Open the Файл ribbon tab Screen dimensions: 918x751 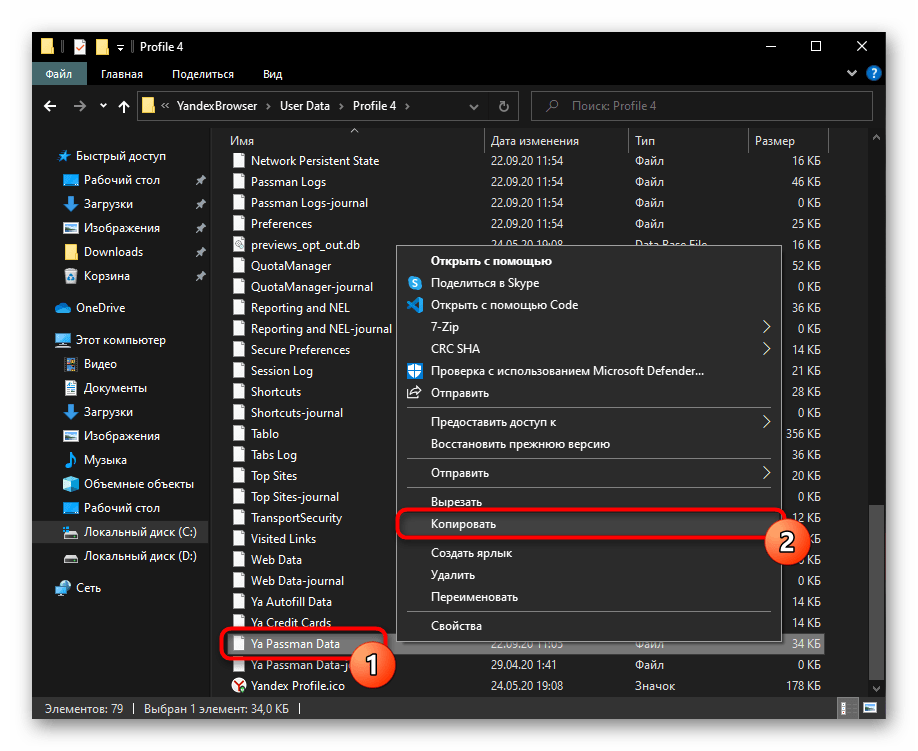(x=58, y=74)
